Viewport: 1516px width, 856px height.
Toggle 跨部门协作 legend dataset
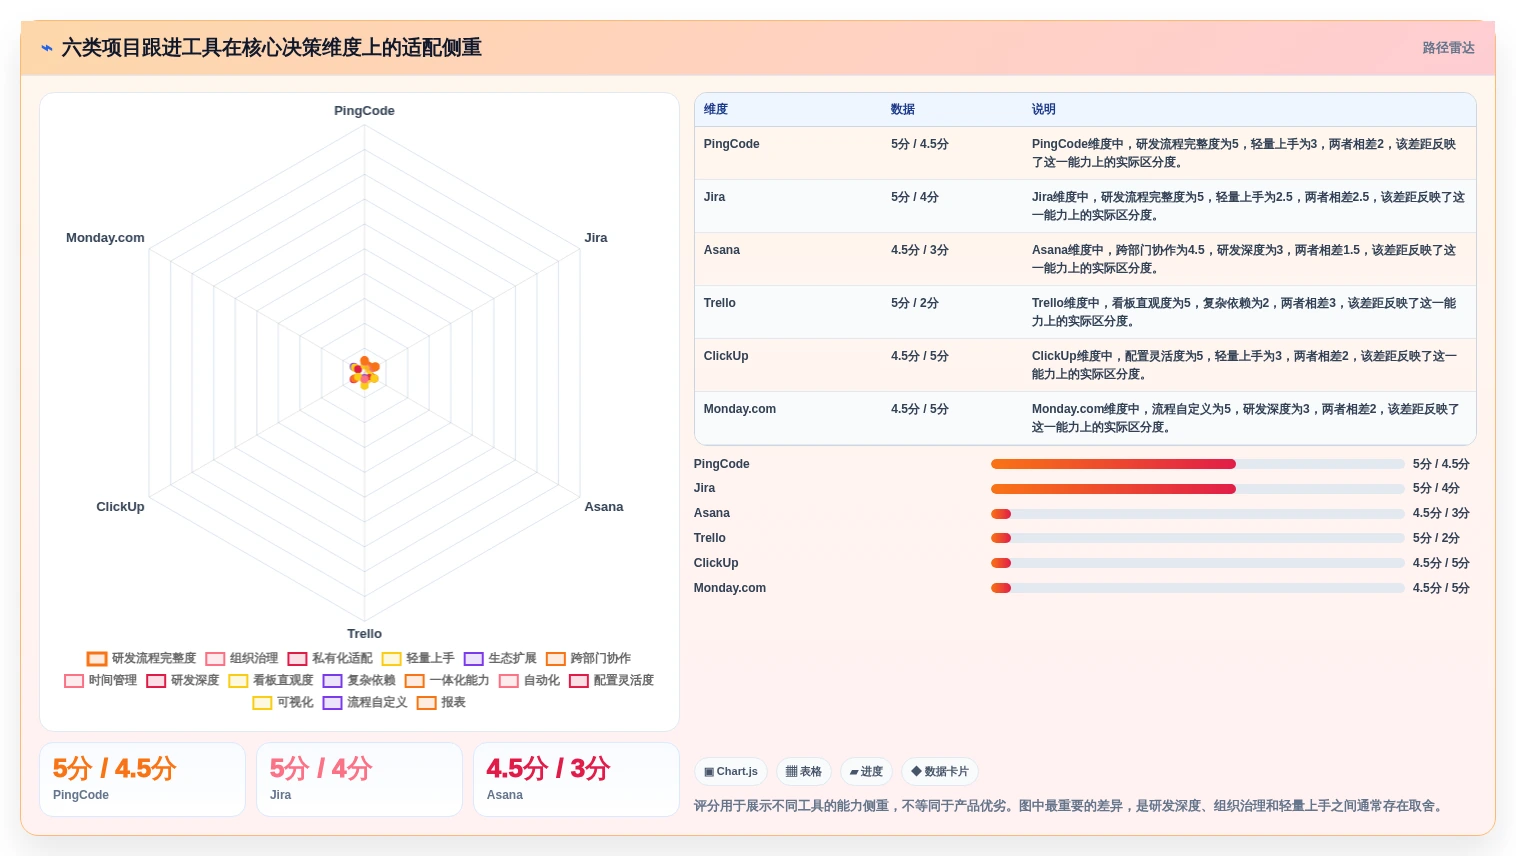coord(588,658)
